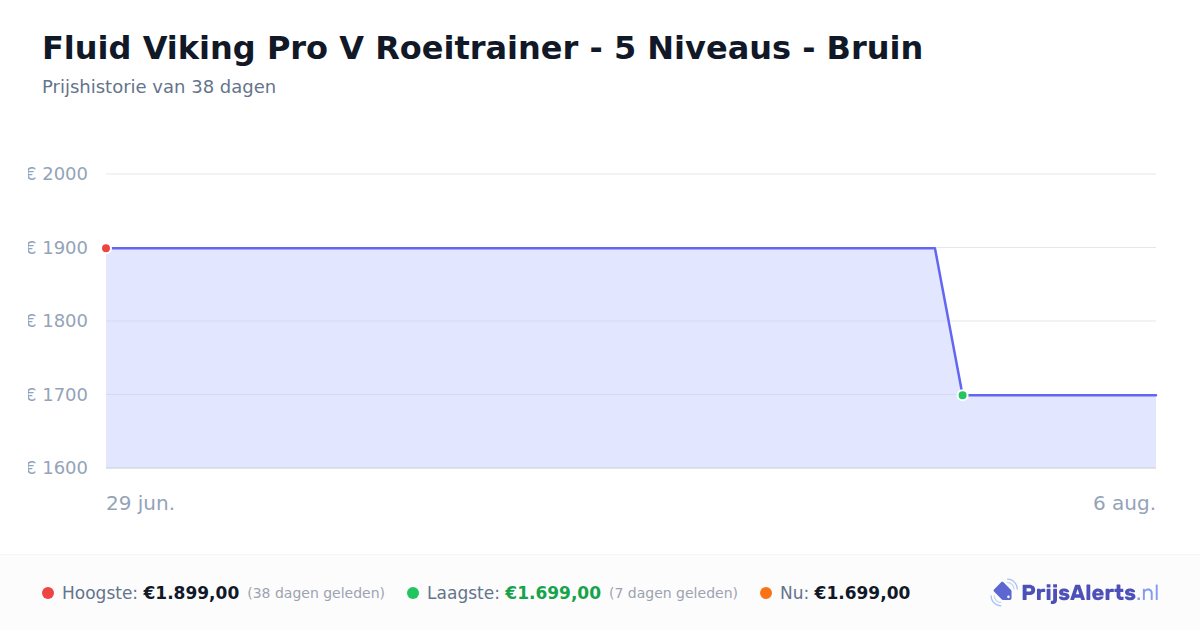1200x630 pixels.
Task: Select the red start marker on chart
Action: coord(106,248)
